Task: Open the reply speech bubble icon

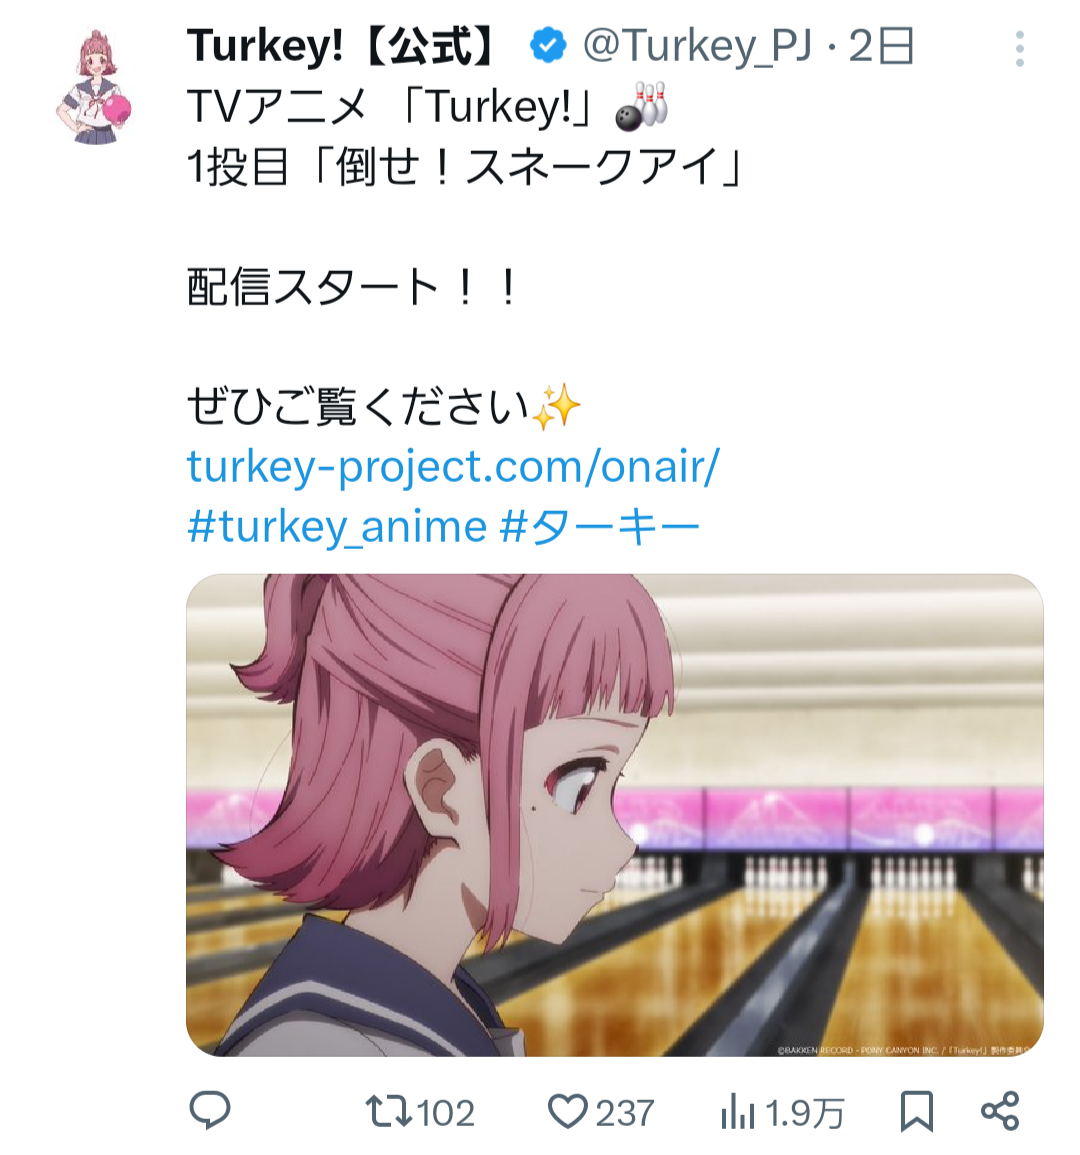Action: [x=210, y=1110]
